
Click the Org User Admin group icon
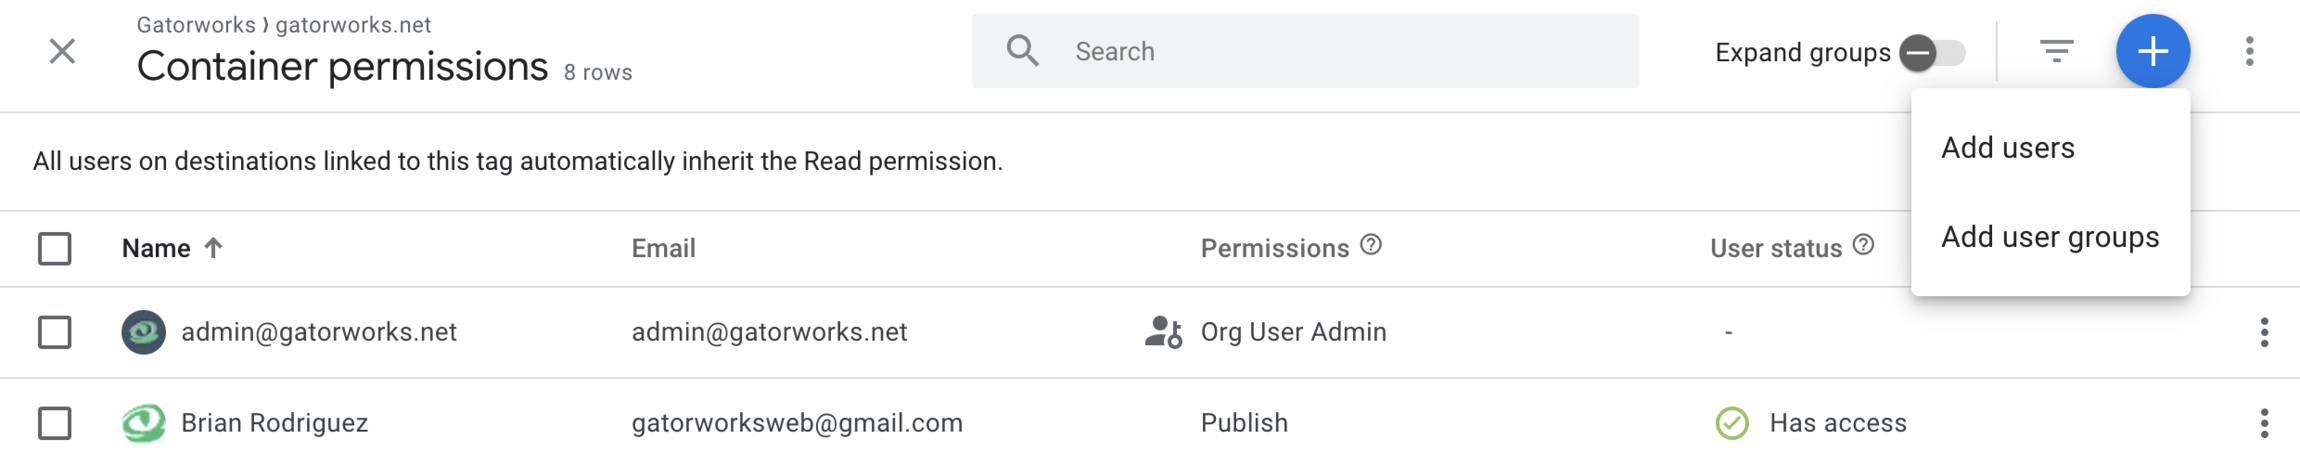[x=1163, y=332]
